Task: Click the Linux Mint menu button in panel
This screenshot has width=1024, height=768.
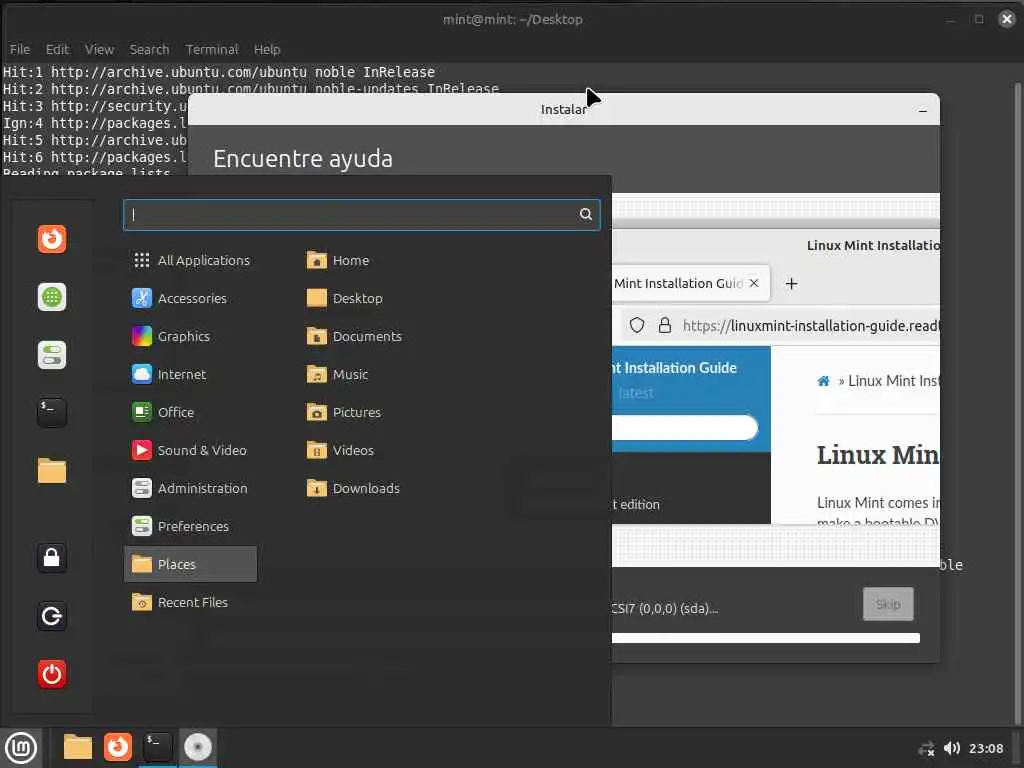Action: point(21,748)
